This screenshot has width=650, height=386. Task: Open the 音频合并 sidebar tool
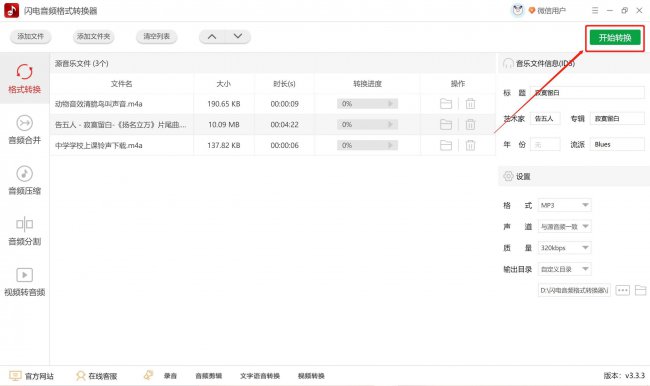tap(24, 129)
